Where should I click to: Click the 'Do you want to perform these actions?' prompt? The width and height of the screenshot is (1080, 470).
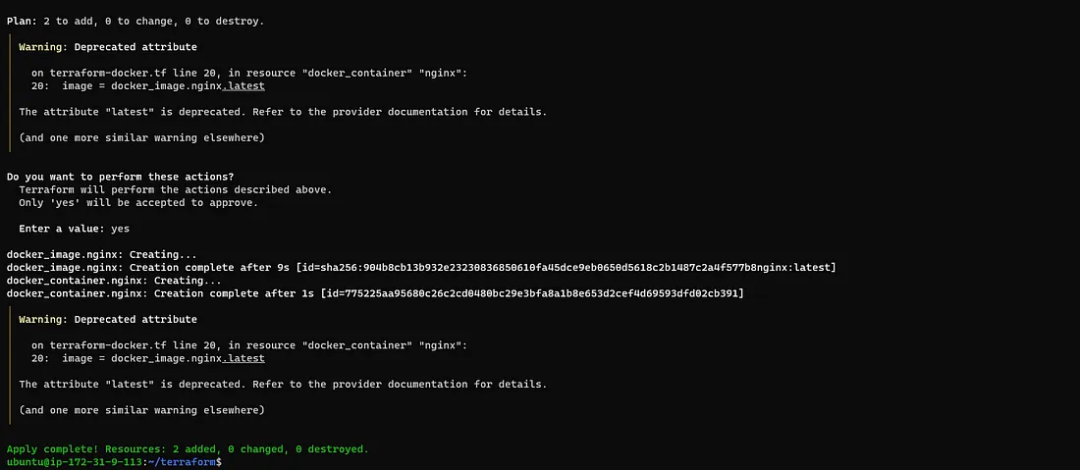coord(120,177)
